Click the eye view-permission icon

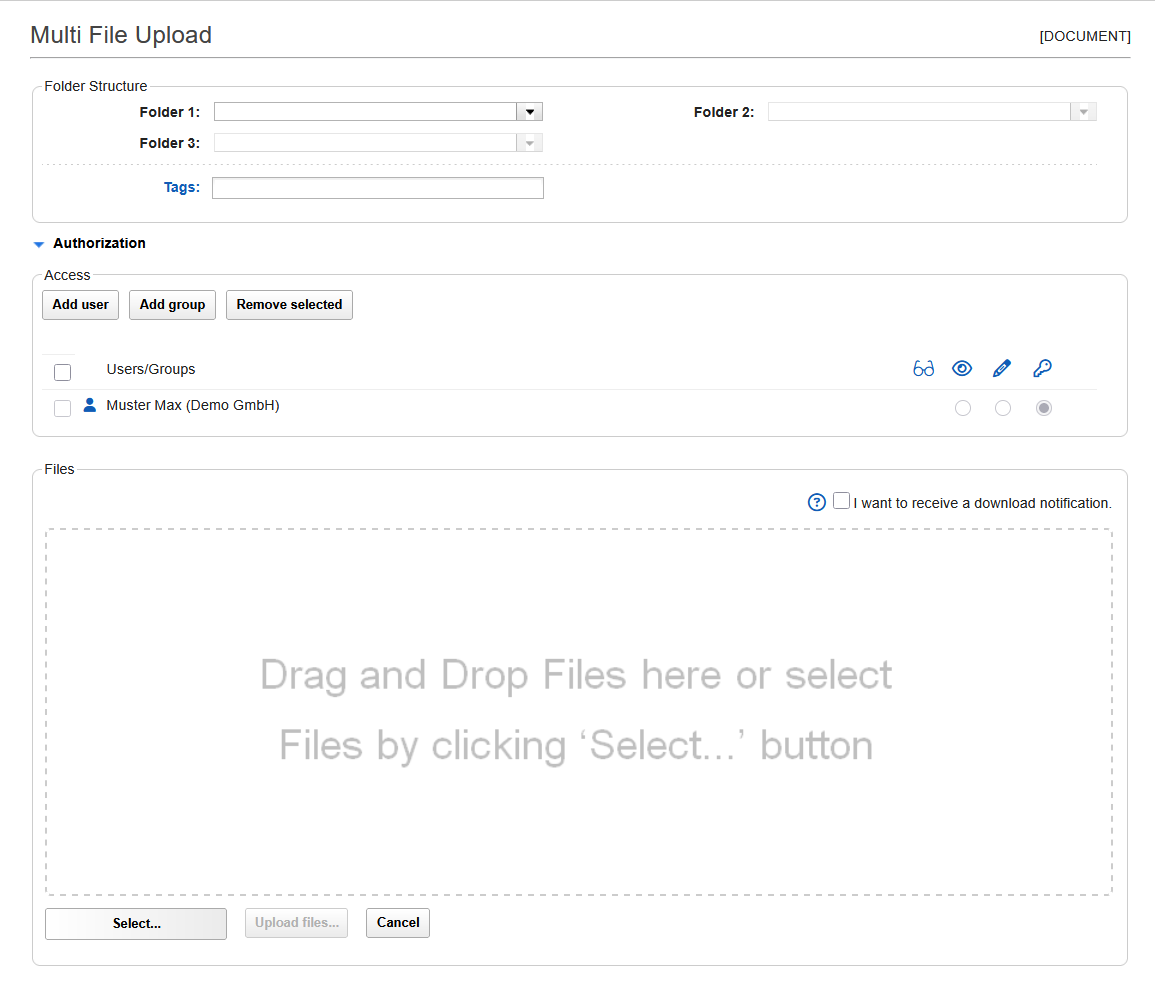962,369
